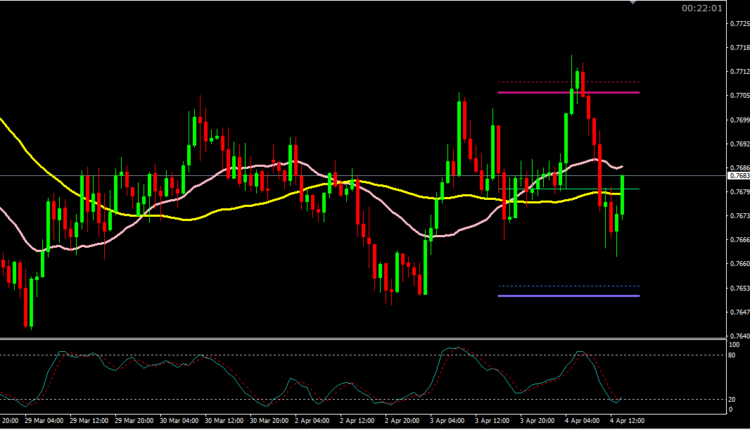Click the 80 level label of oscillator

click(733, 355)
